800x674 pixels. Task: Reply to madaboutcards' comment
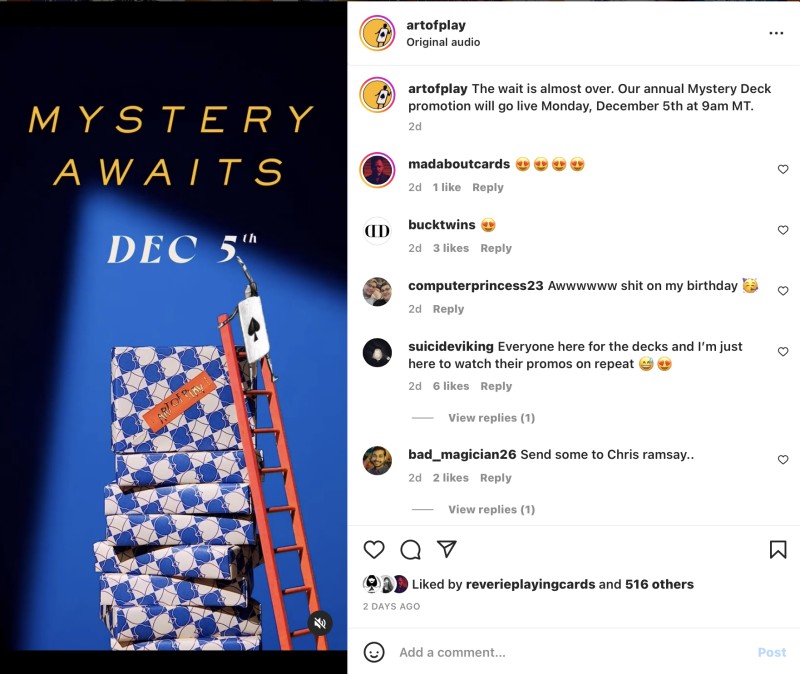tap(488, 187)
